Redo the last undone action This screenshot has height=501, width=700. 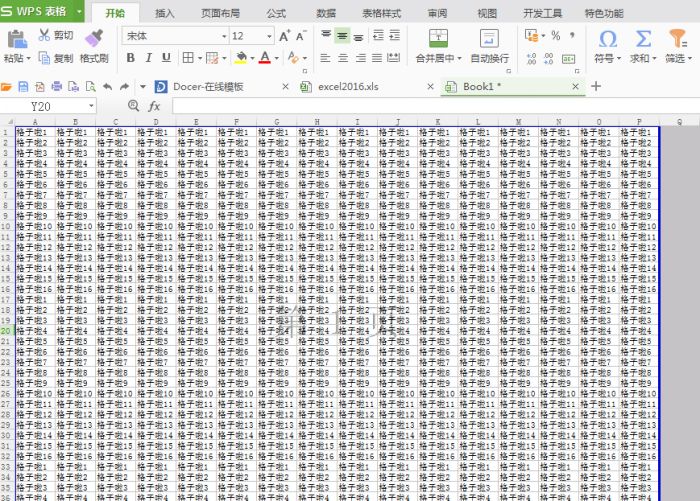pos(125,86)
